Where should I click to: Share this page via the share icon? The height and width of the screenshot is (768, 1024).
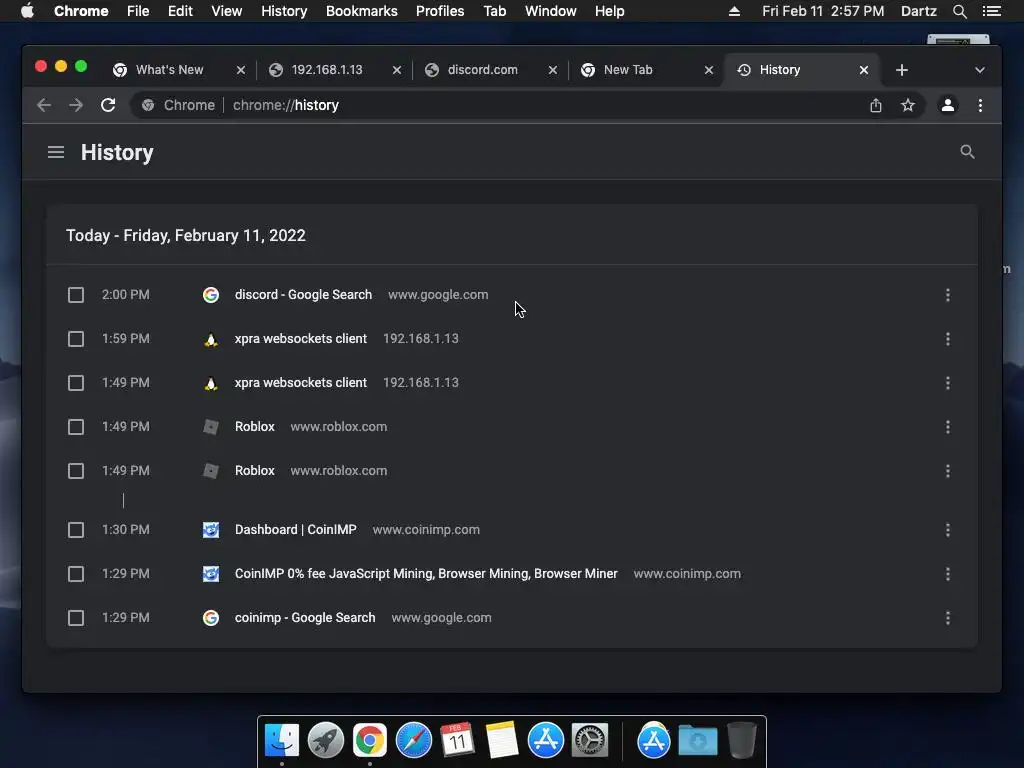click(x=876, y=105)
